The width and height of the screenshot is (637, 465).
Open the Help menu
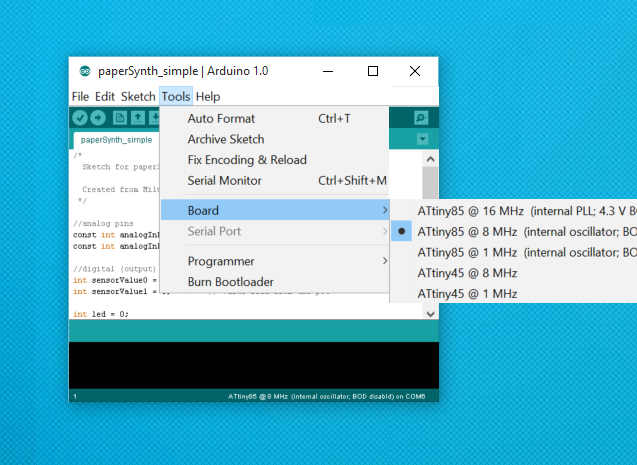208,97
